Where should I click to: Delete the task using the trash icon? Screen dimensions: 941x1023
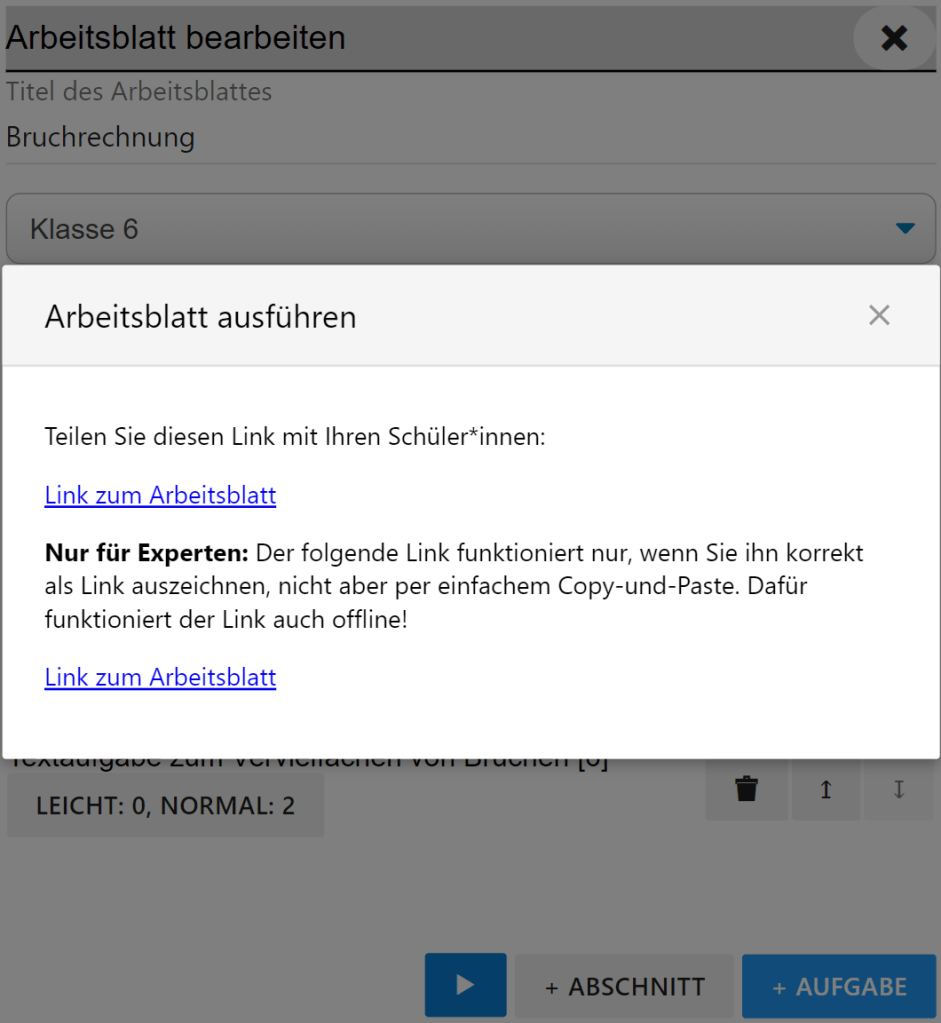pos(746,790)
